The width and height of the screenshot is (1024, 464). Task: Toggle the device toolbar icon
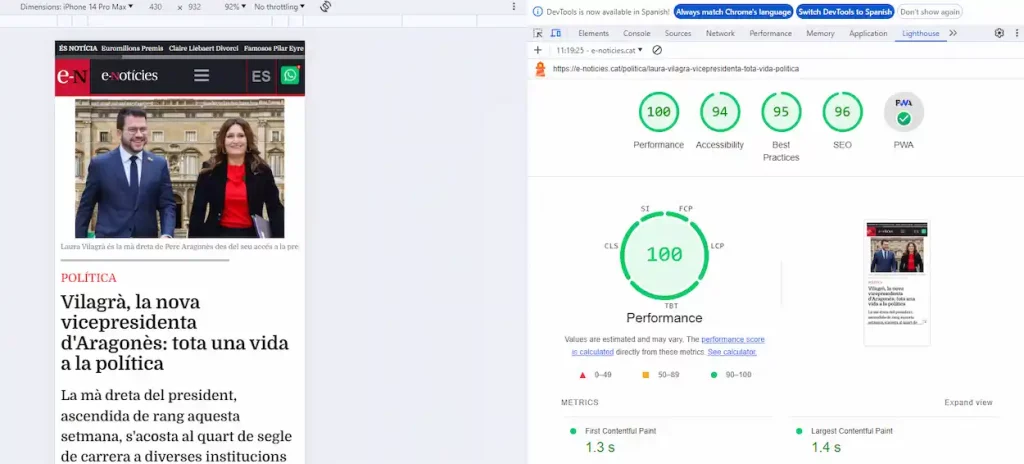click(555, 33)
